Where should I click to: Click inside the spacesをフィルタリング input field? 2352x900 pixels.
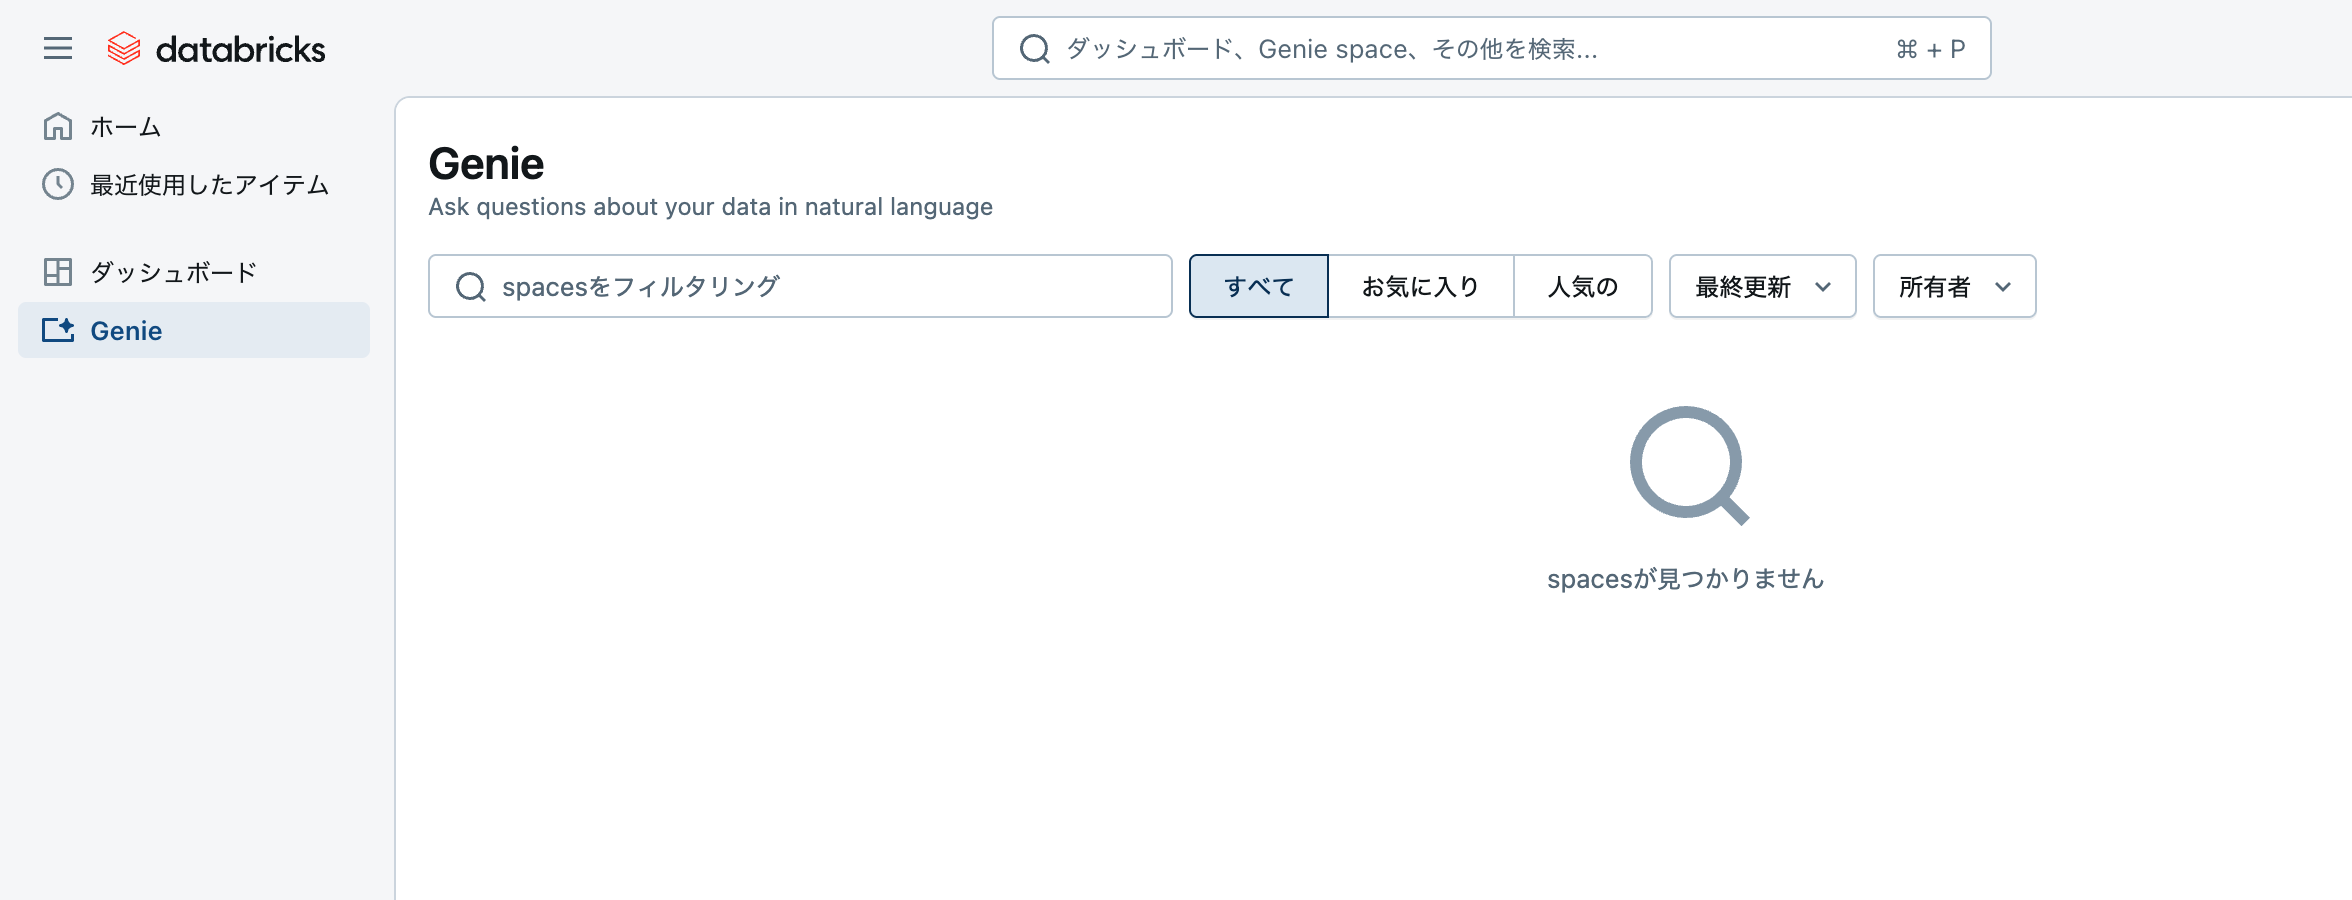coord(800,286)
